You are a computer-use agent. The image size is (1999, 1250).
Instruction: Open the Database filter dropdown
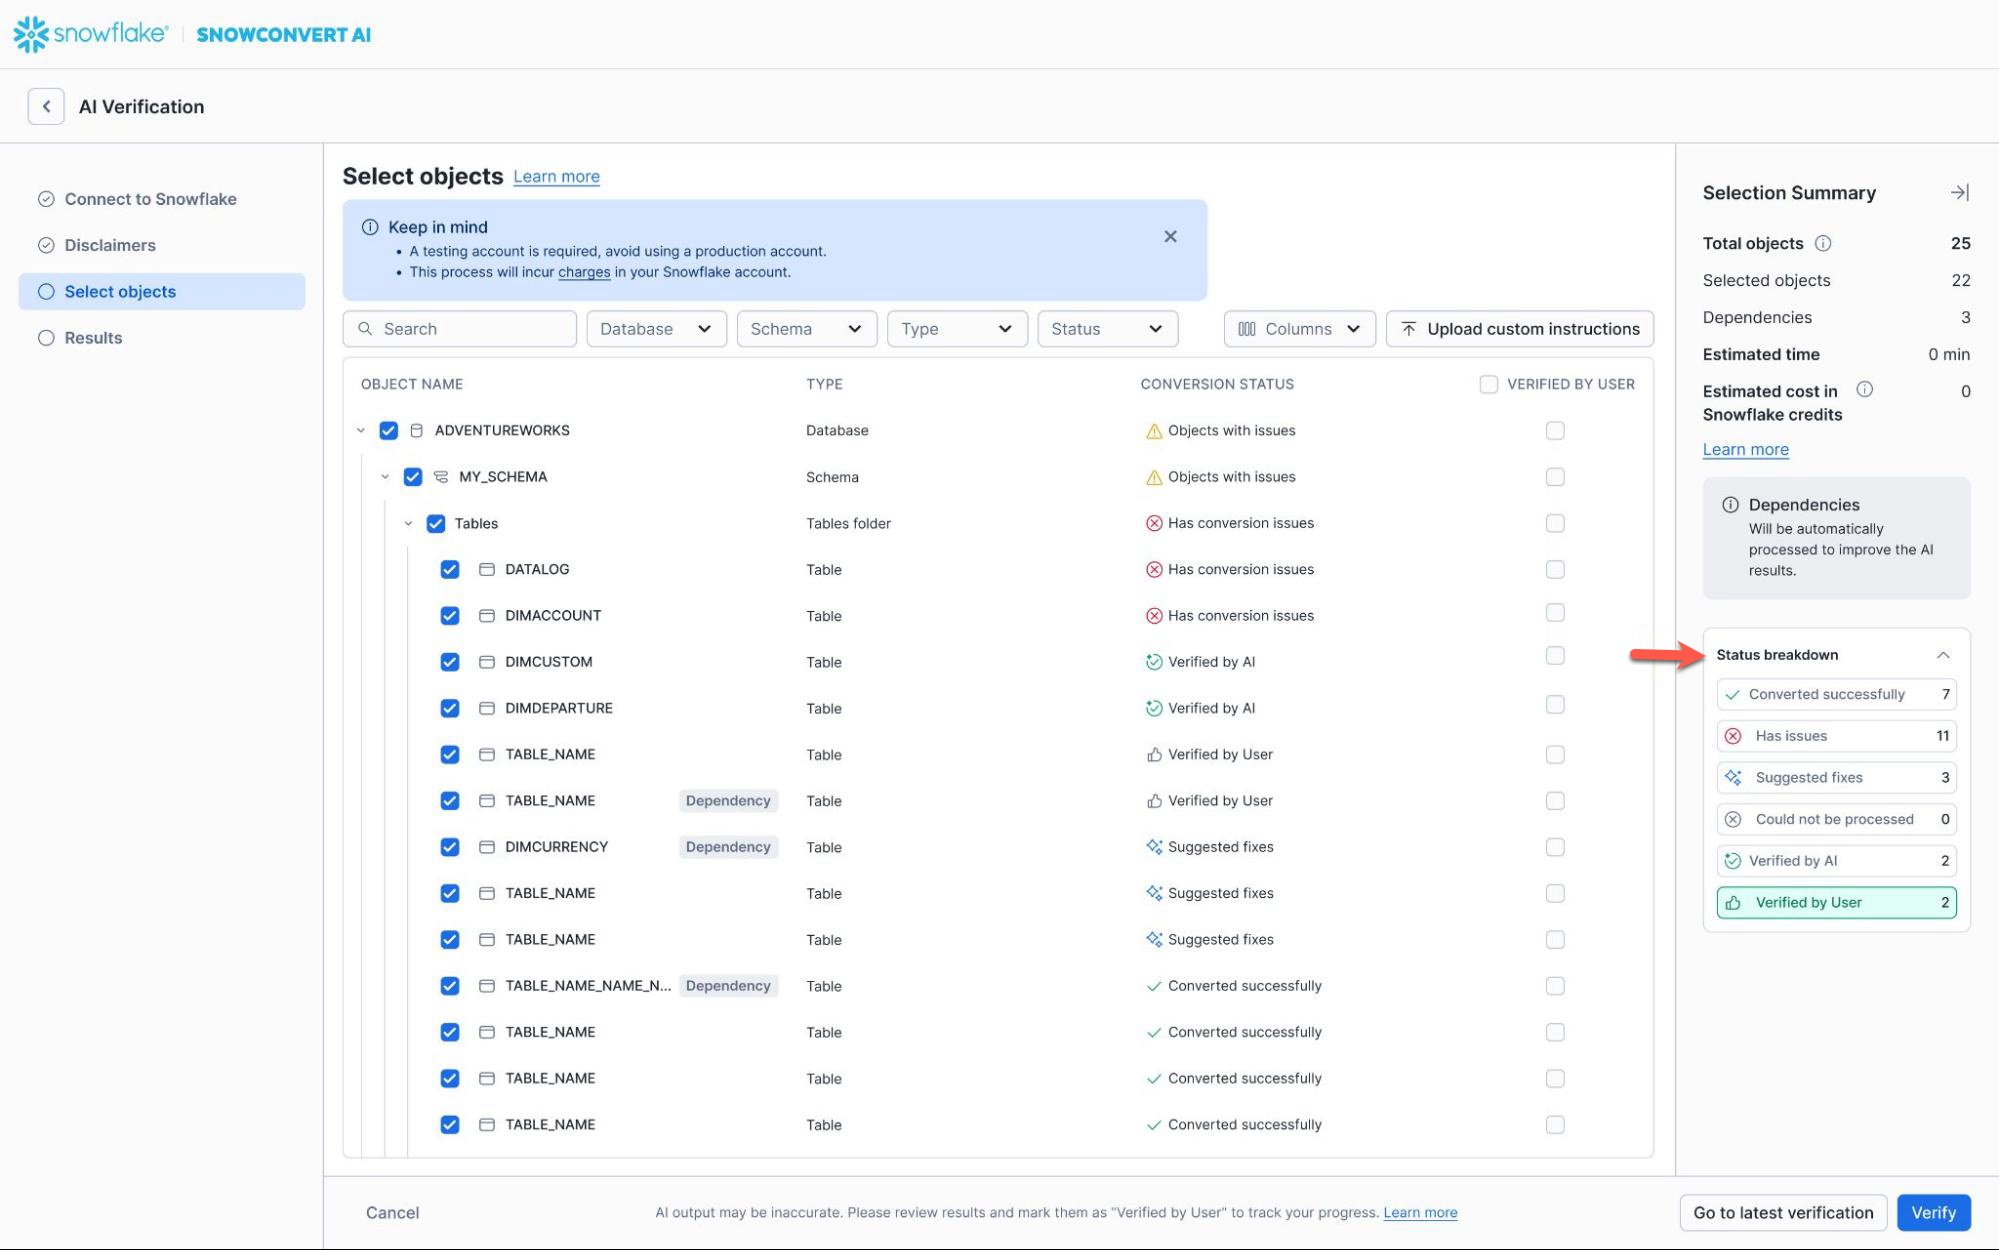[x=655, y=329]
